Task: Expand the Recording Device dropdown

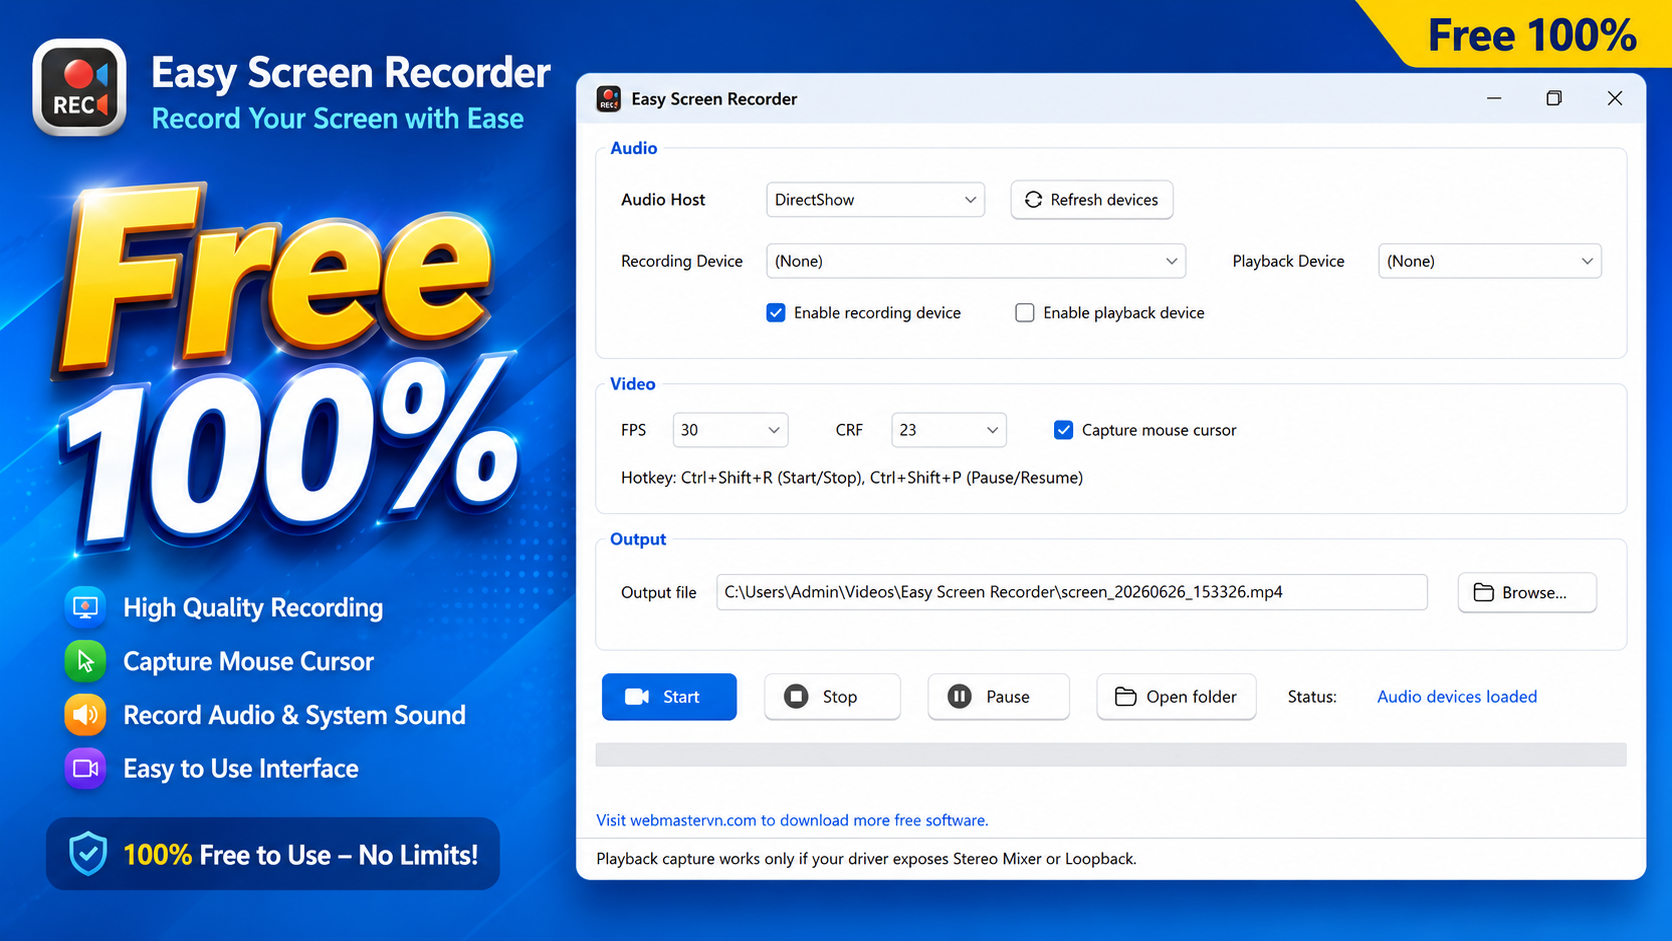Action: [976, 261]
